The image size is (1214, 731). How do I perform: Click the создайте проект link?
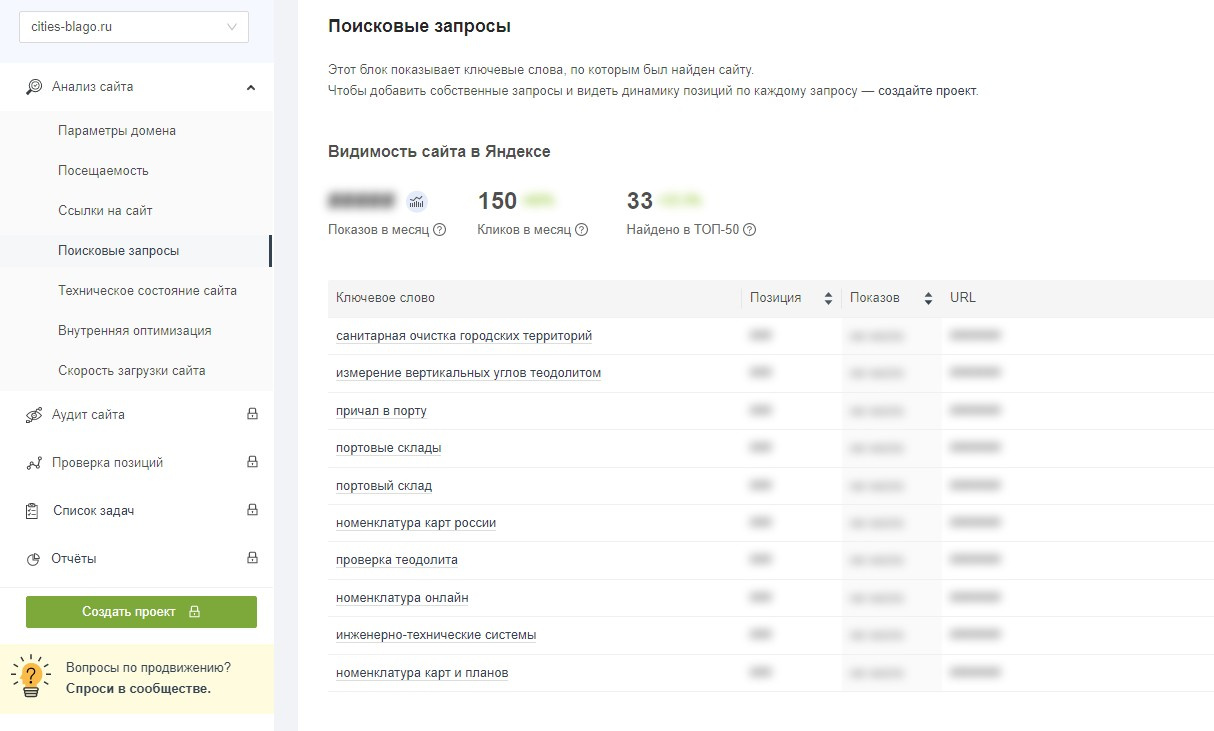coord(927,90)
